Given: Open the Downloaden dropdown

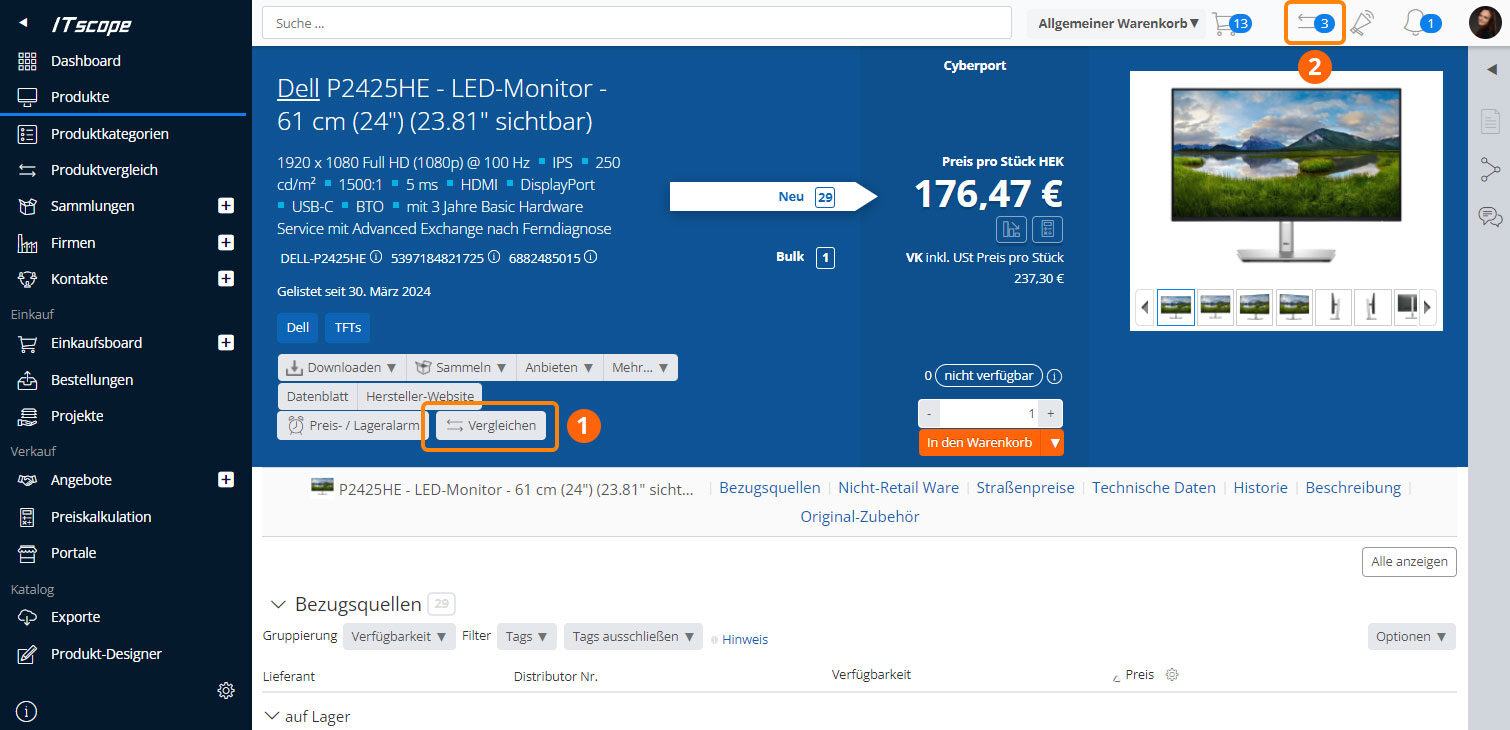Looking at the screenshot, I should tap(342, 368).
